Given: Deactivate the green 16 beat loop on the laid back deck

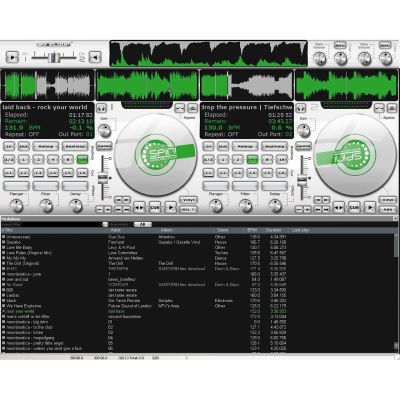Looking at the screenshot, I should pos(82,160).
